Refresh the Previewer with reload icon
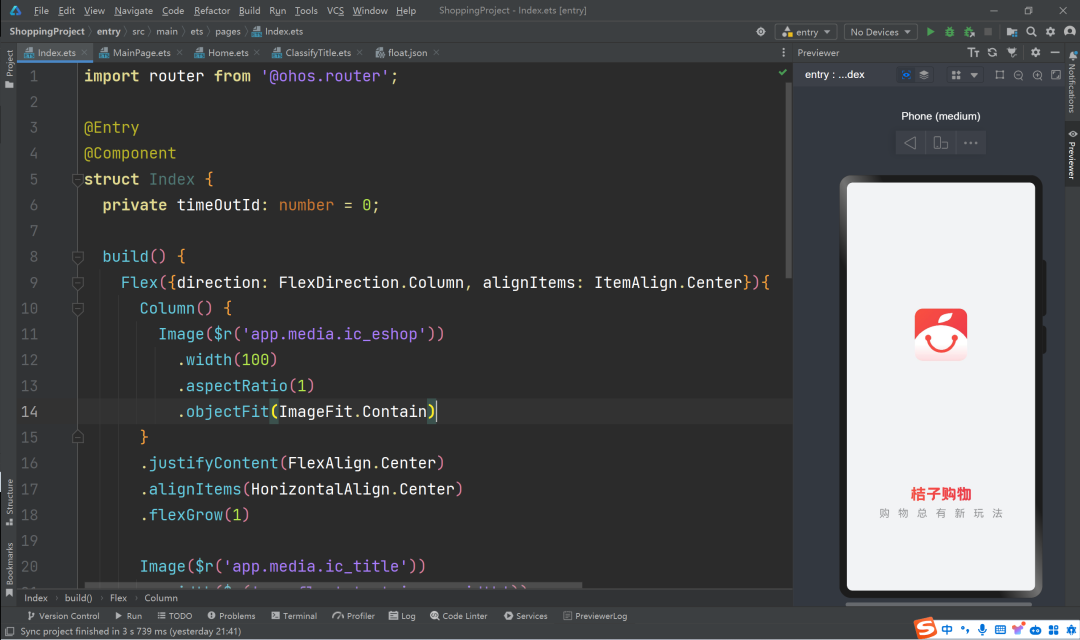 [993, 52]
